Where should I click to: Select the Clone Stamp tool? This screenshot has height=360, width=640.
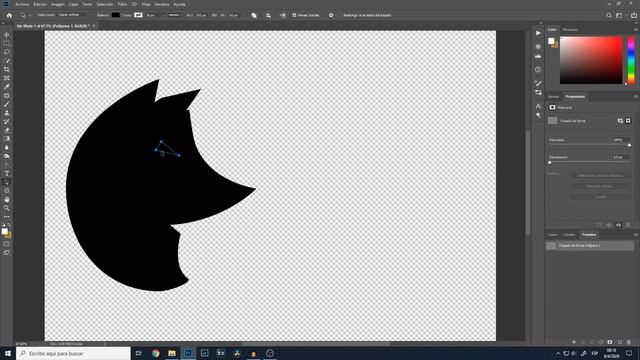click(7, 113)
